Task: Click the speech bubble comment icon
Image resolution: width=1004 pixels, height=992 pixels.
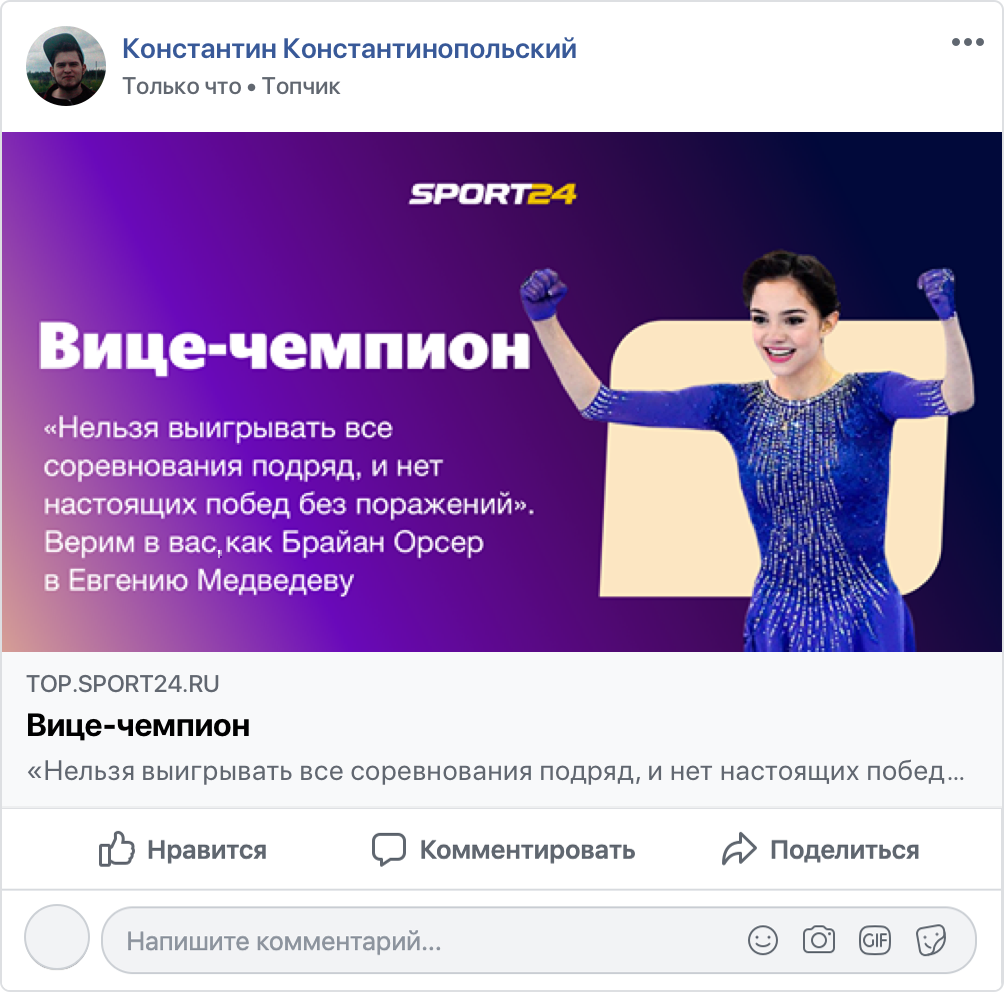Action: point(389,849)
